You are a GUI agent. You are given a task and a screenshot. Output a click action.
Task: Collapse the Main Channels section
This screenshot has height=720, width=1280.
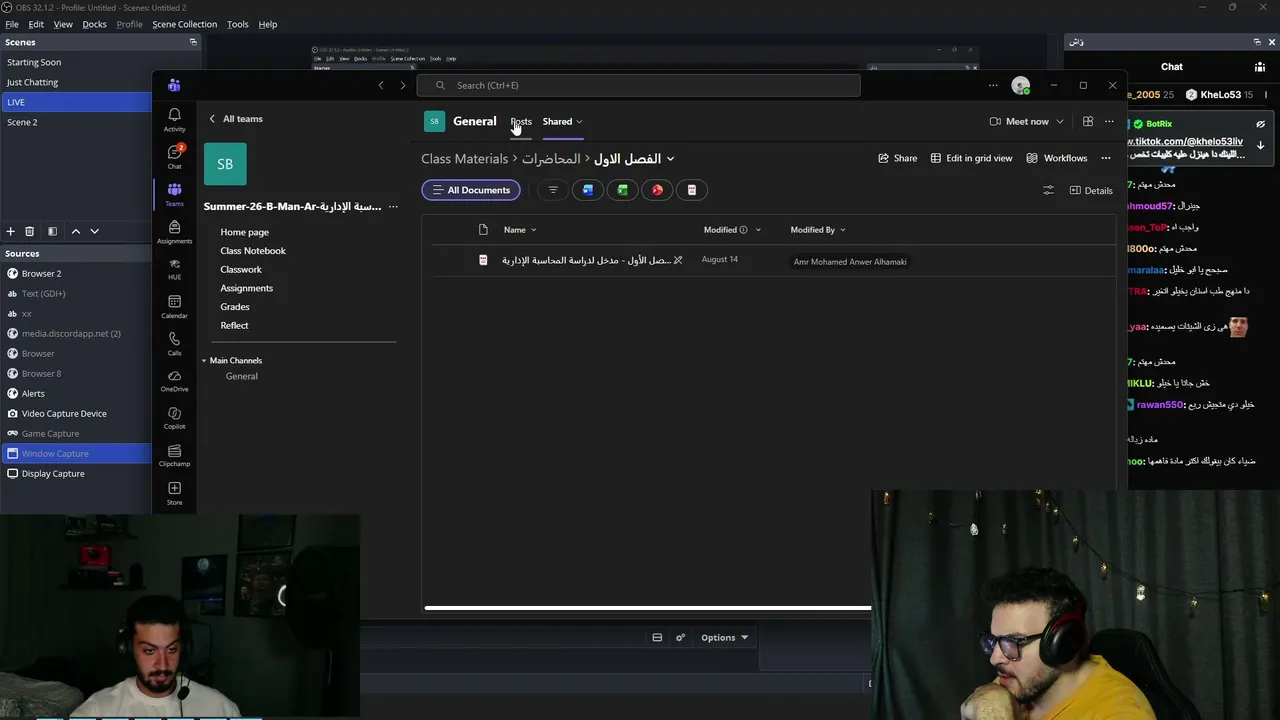click(x=204, y=360)
